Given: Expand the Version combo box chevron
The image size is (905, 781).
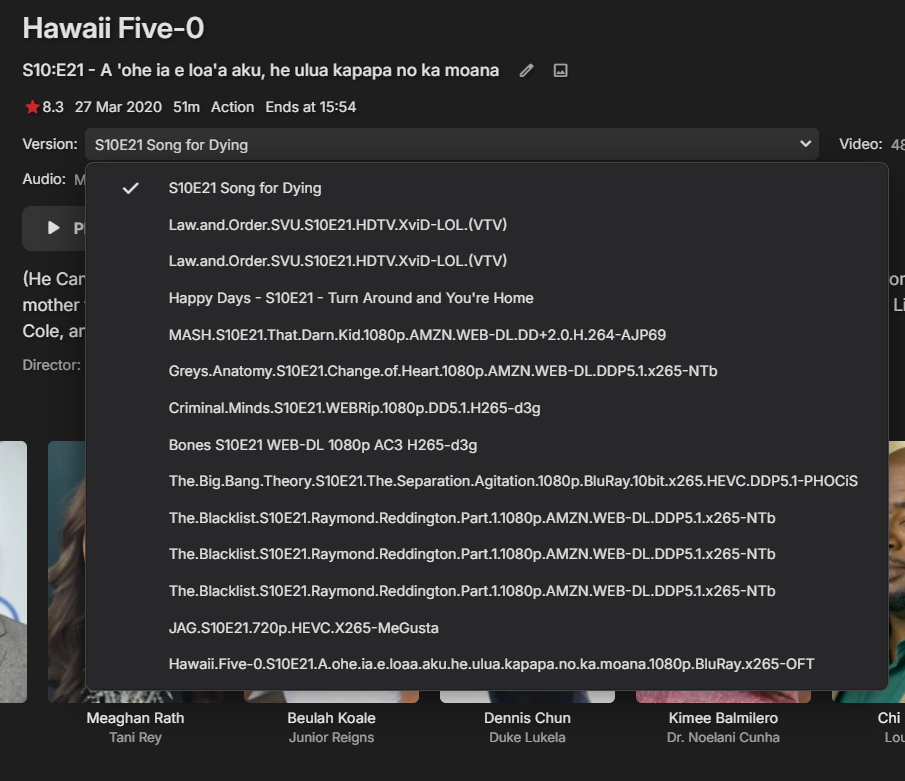Looking at the screenshot, I should [x=805, y=144].
